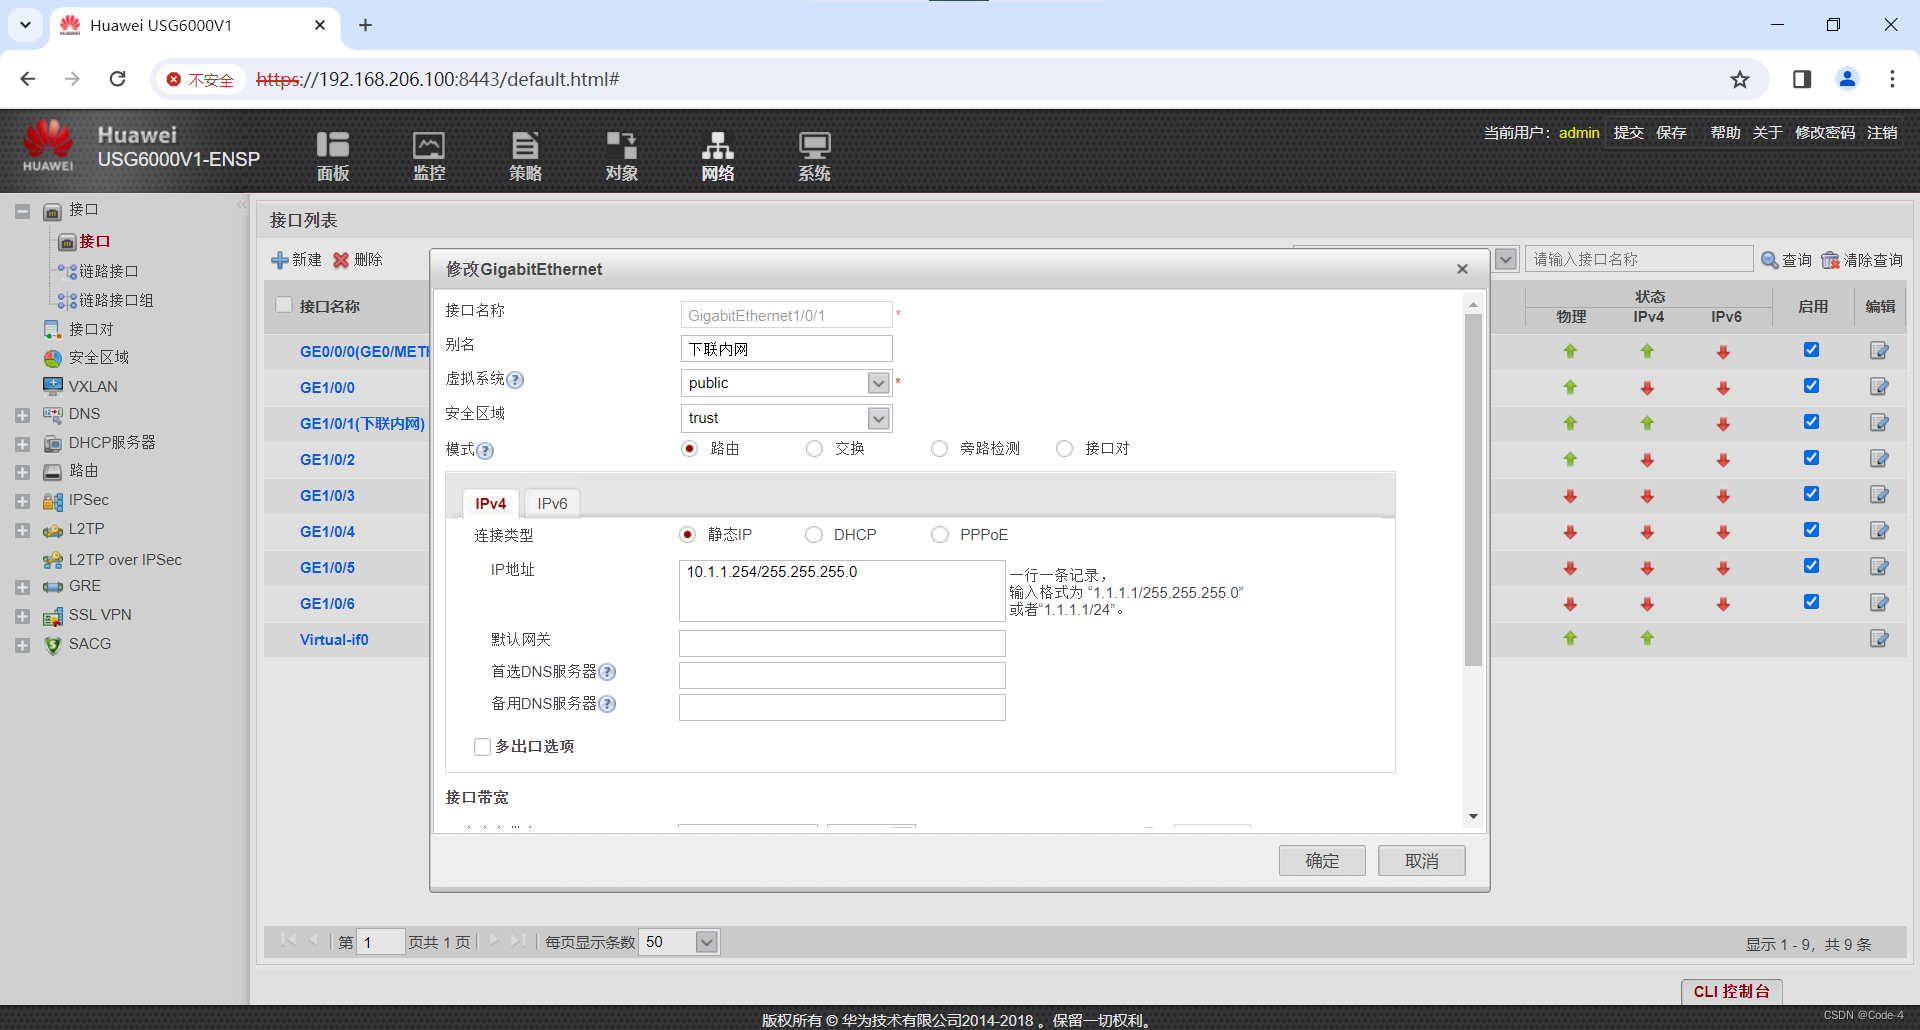Click edit icon for GE0/0/0 row
The height and width of the screenshot is (1030, 1920).
pyautogui.click(x=1879, y=351)
